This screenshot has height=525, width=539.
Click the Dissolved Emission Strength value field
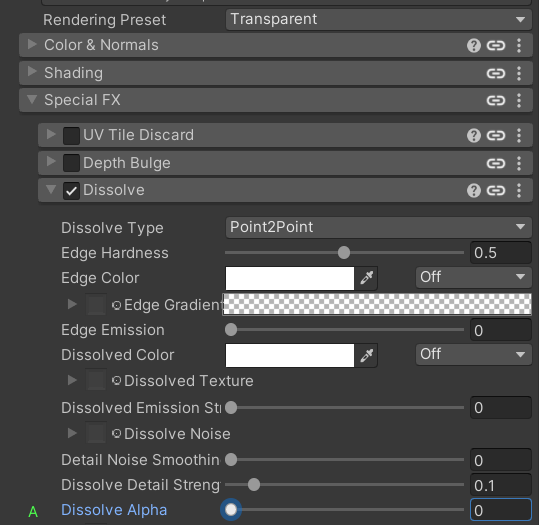coord(501,408)
